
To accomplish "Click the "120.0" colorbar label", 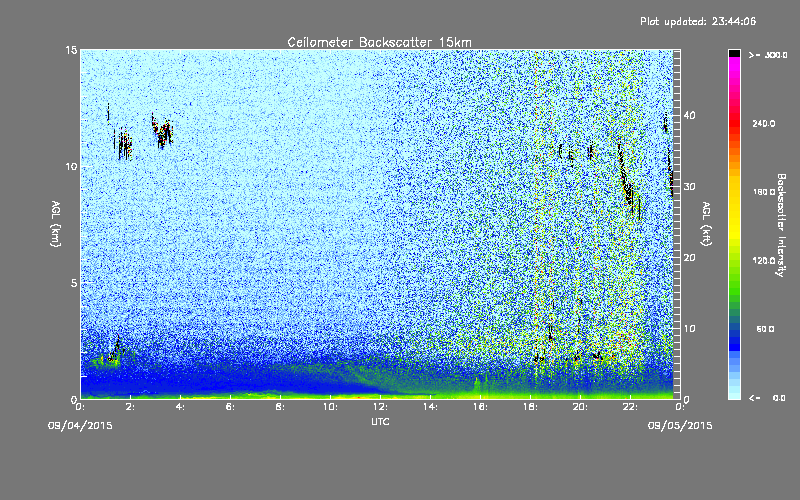I will click(x=764, y=260).
